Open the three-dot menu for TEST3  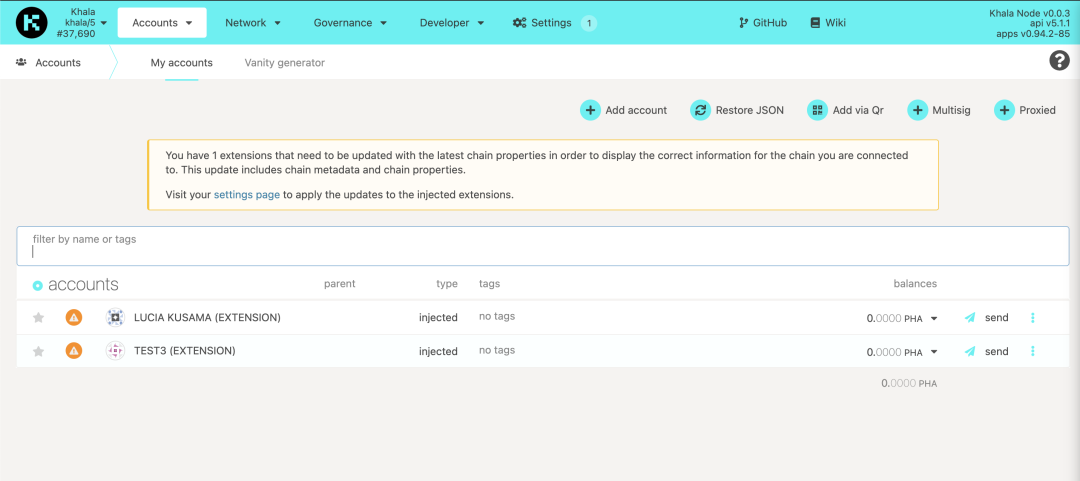(x=1033, y=351)
